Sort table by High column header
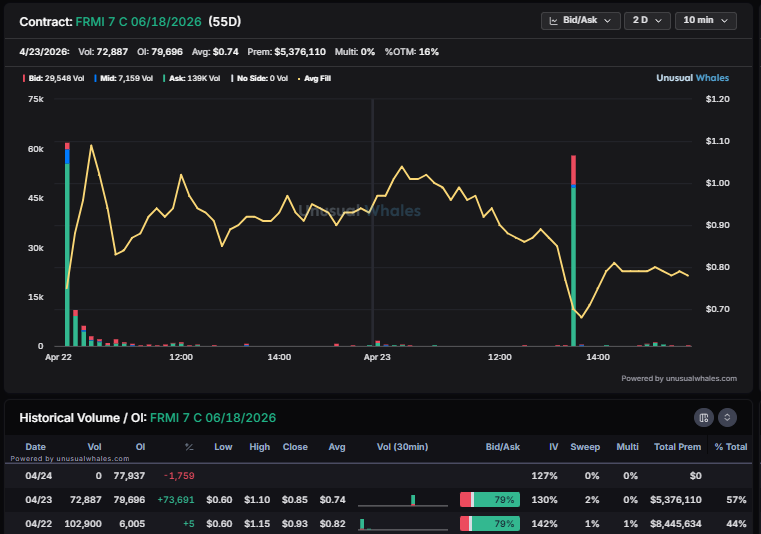Image resolution: width=761 pixels, height=534 pixels. click(x=260, y=447)
